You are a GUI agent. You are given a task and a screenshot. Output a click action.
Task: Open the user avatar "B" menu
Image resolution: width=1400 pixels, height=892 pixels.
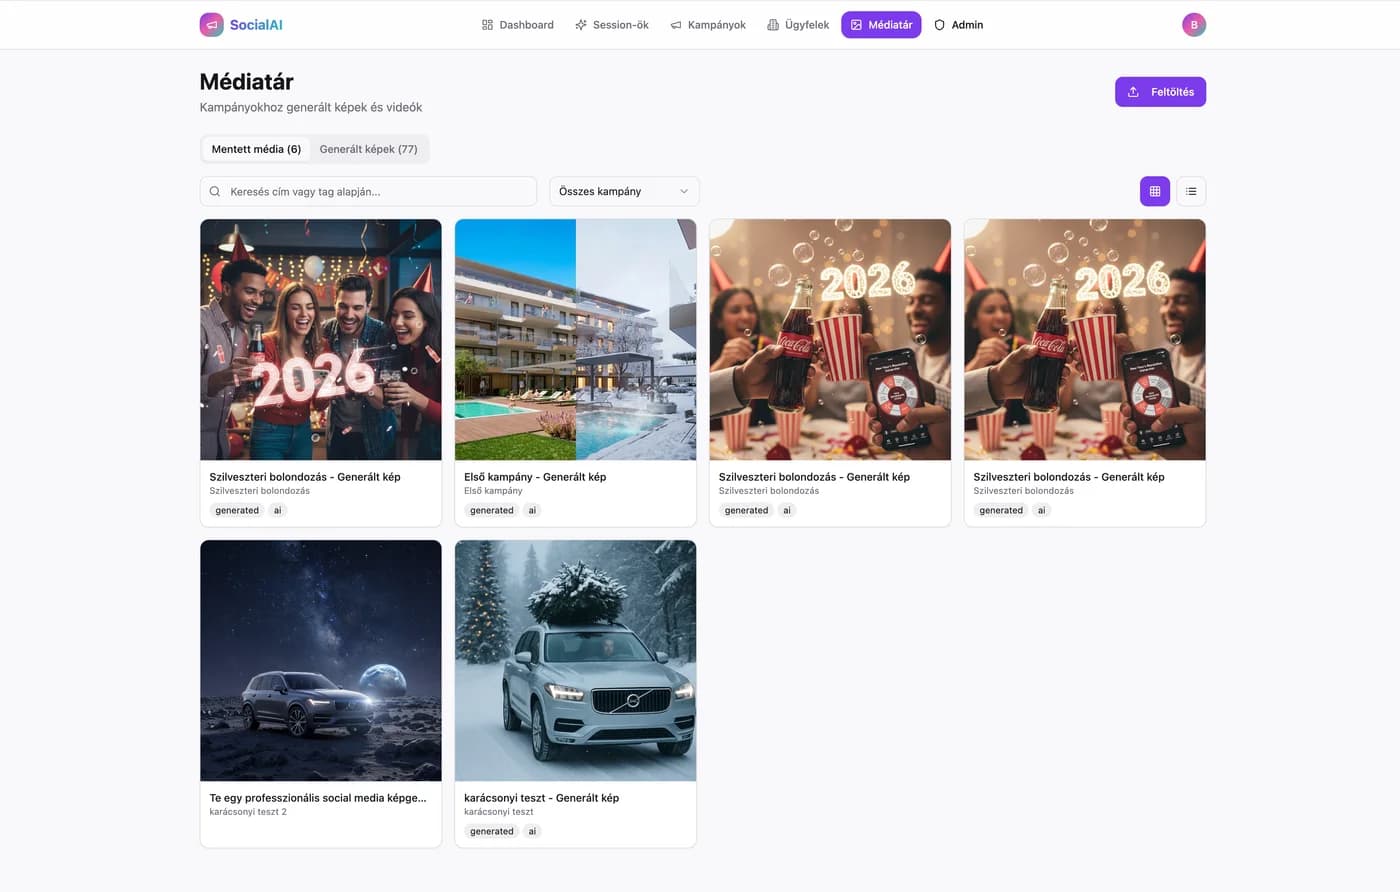pos(1193,25)
